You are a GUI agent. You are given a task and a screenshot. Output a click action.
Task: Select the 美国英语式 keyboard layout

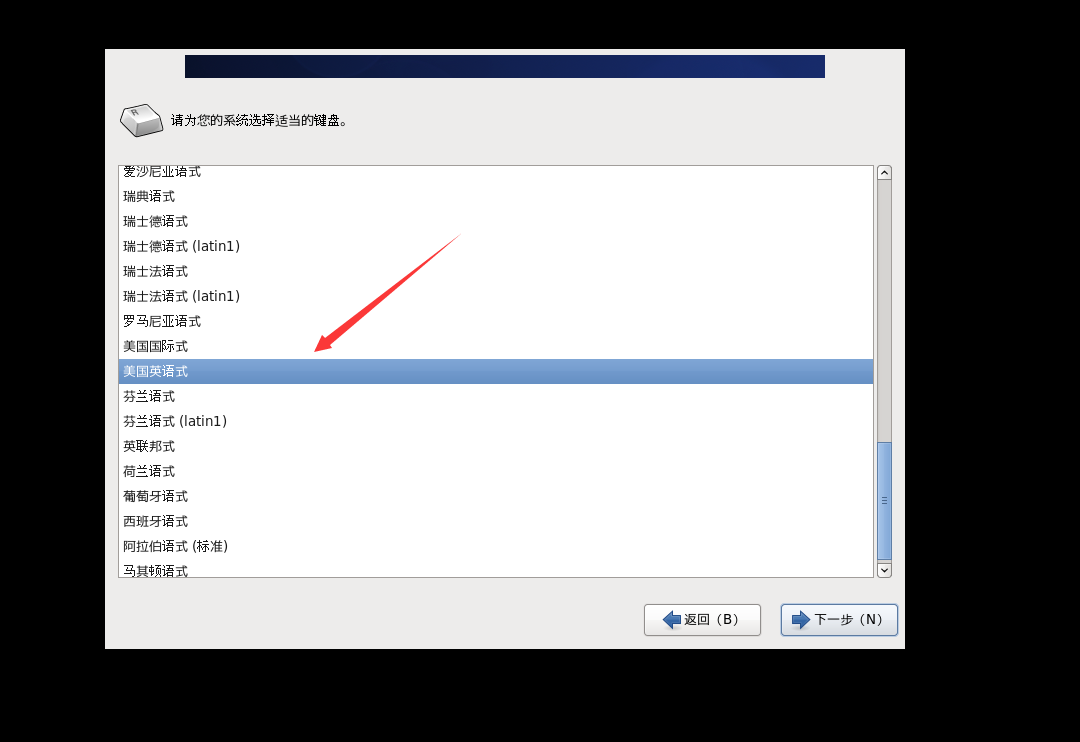pos(496,371)
